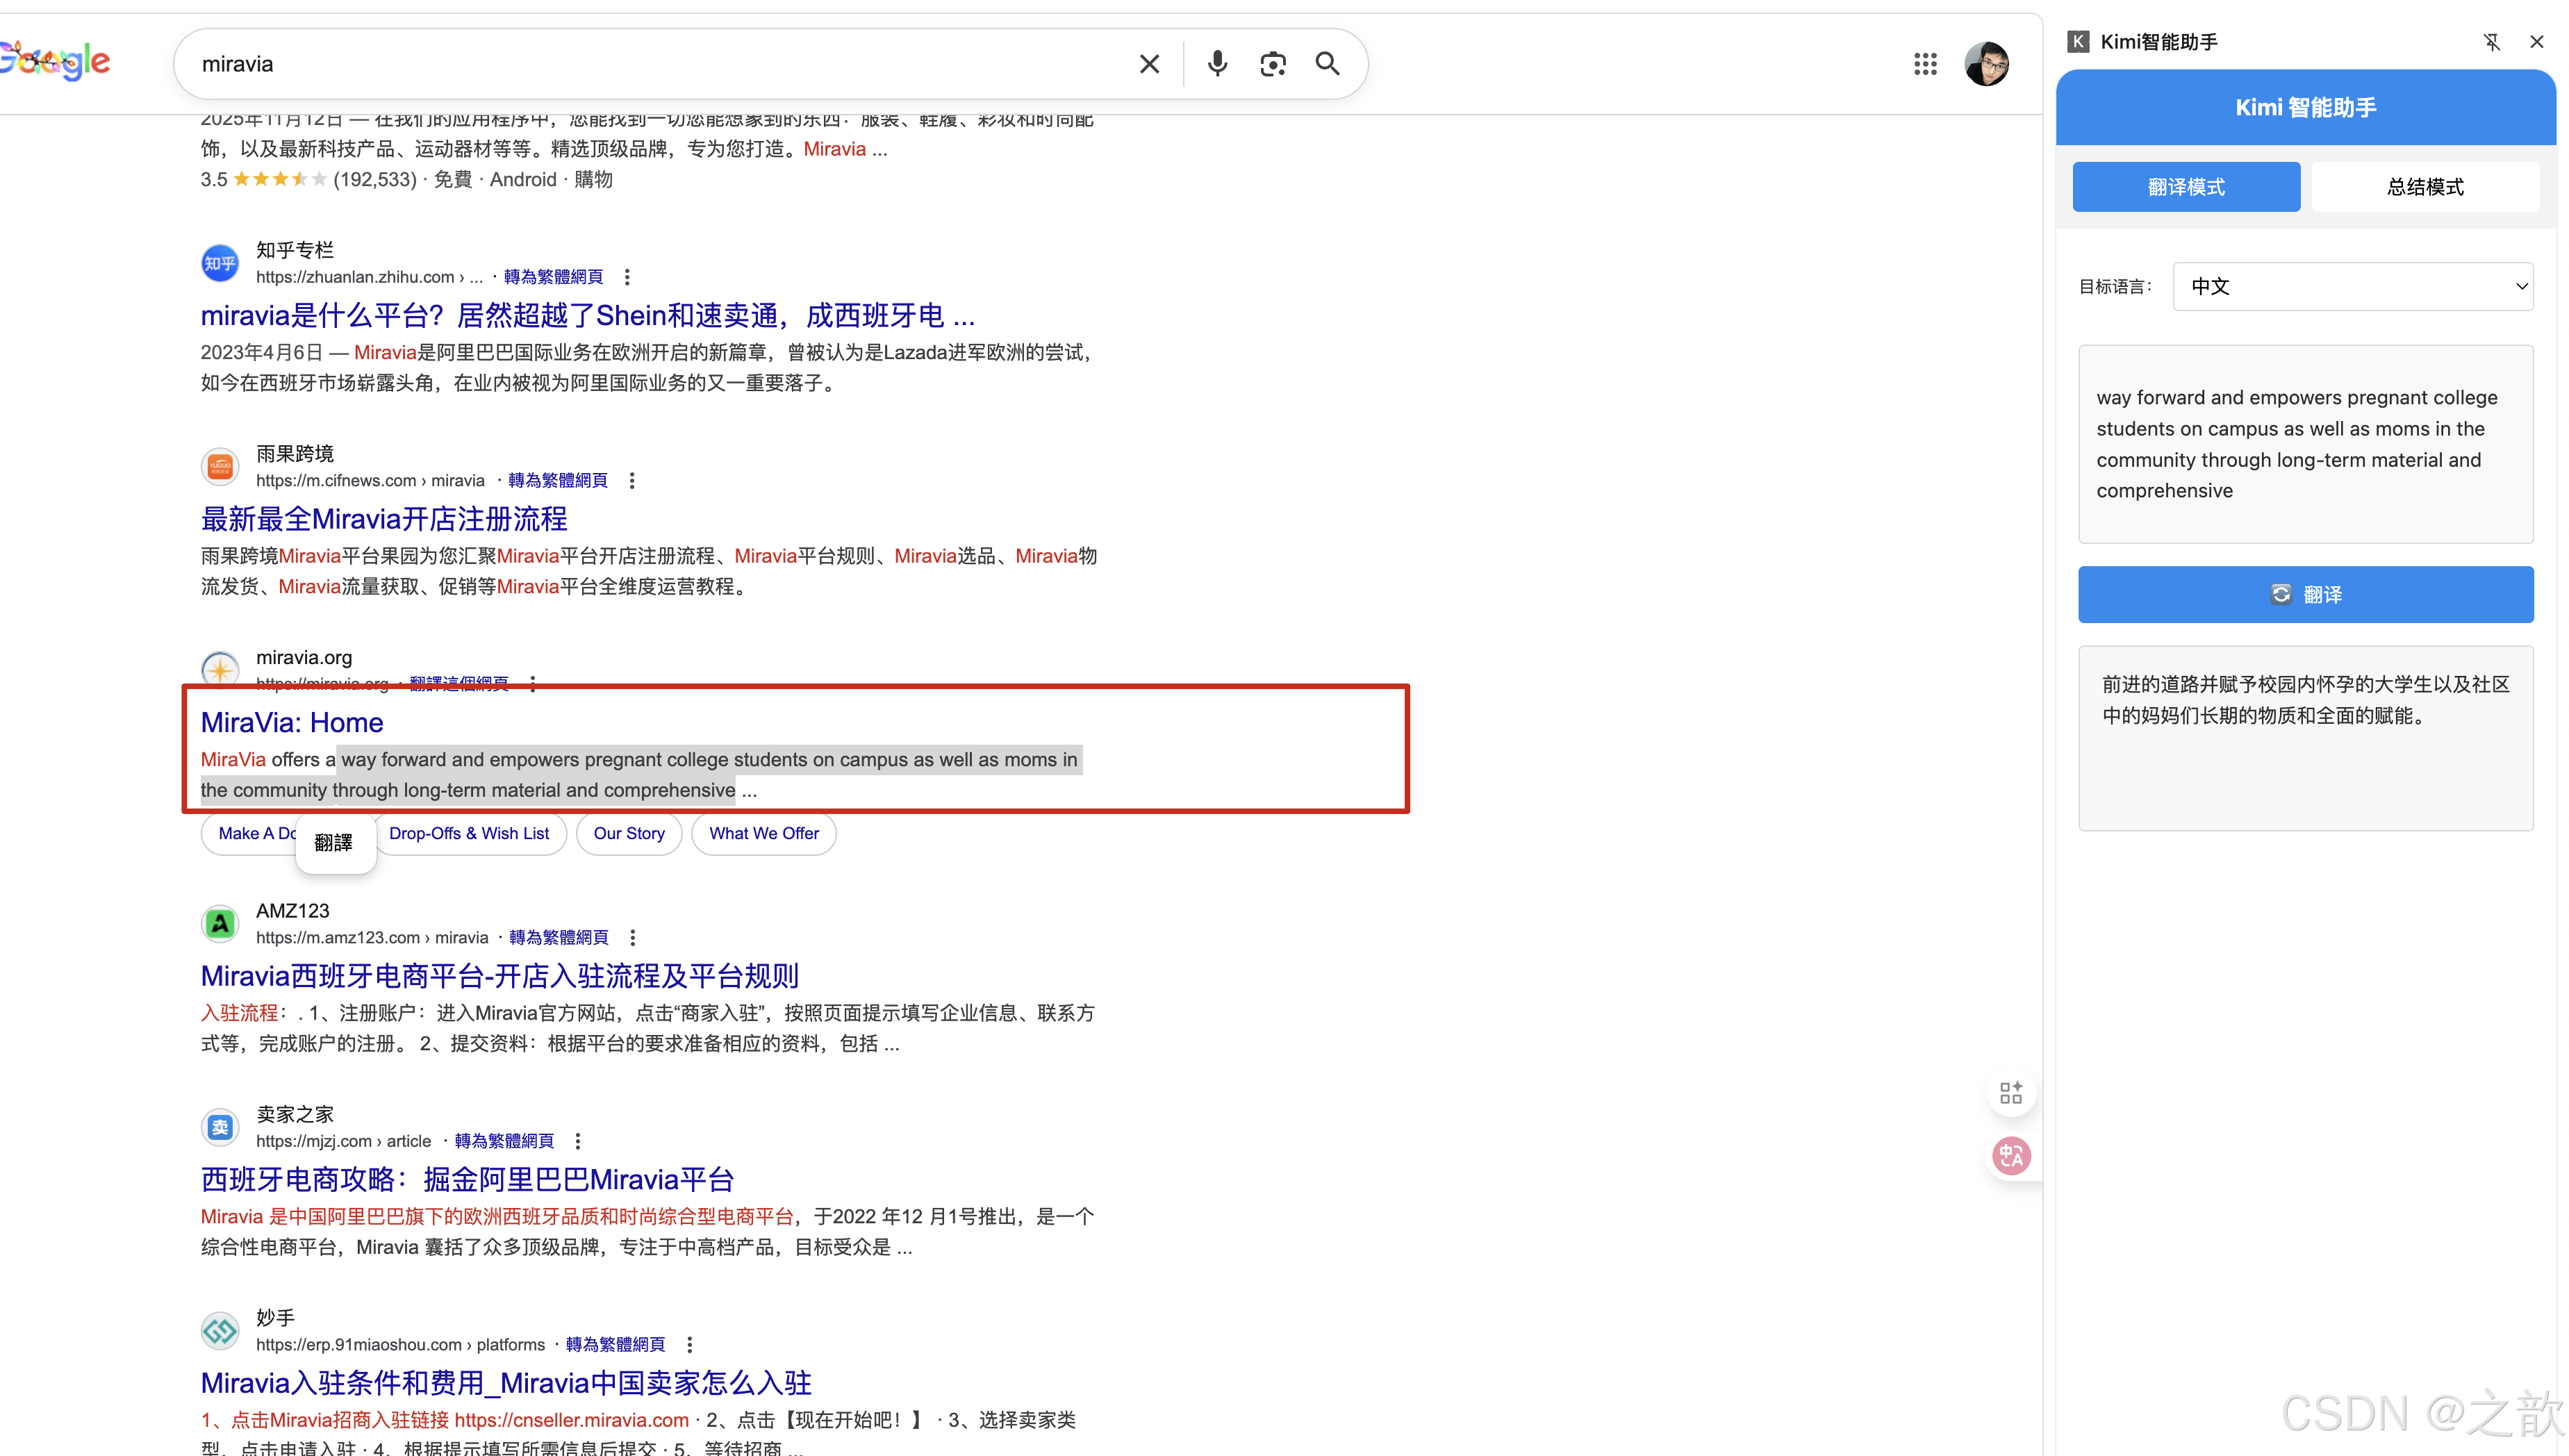Clear the search box with X icon
2569x1456 pixels.
click(1149, 64)
